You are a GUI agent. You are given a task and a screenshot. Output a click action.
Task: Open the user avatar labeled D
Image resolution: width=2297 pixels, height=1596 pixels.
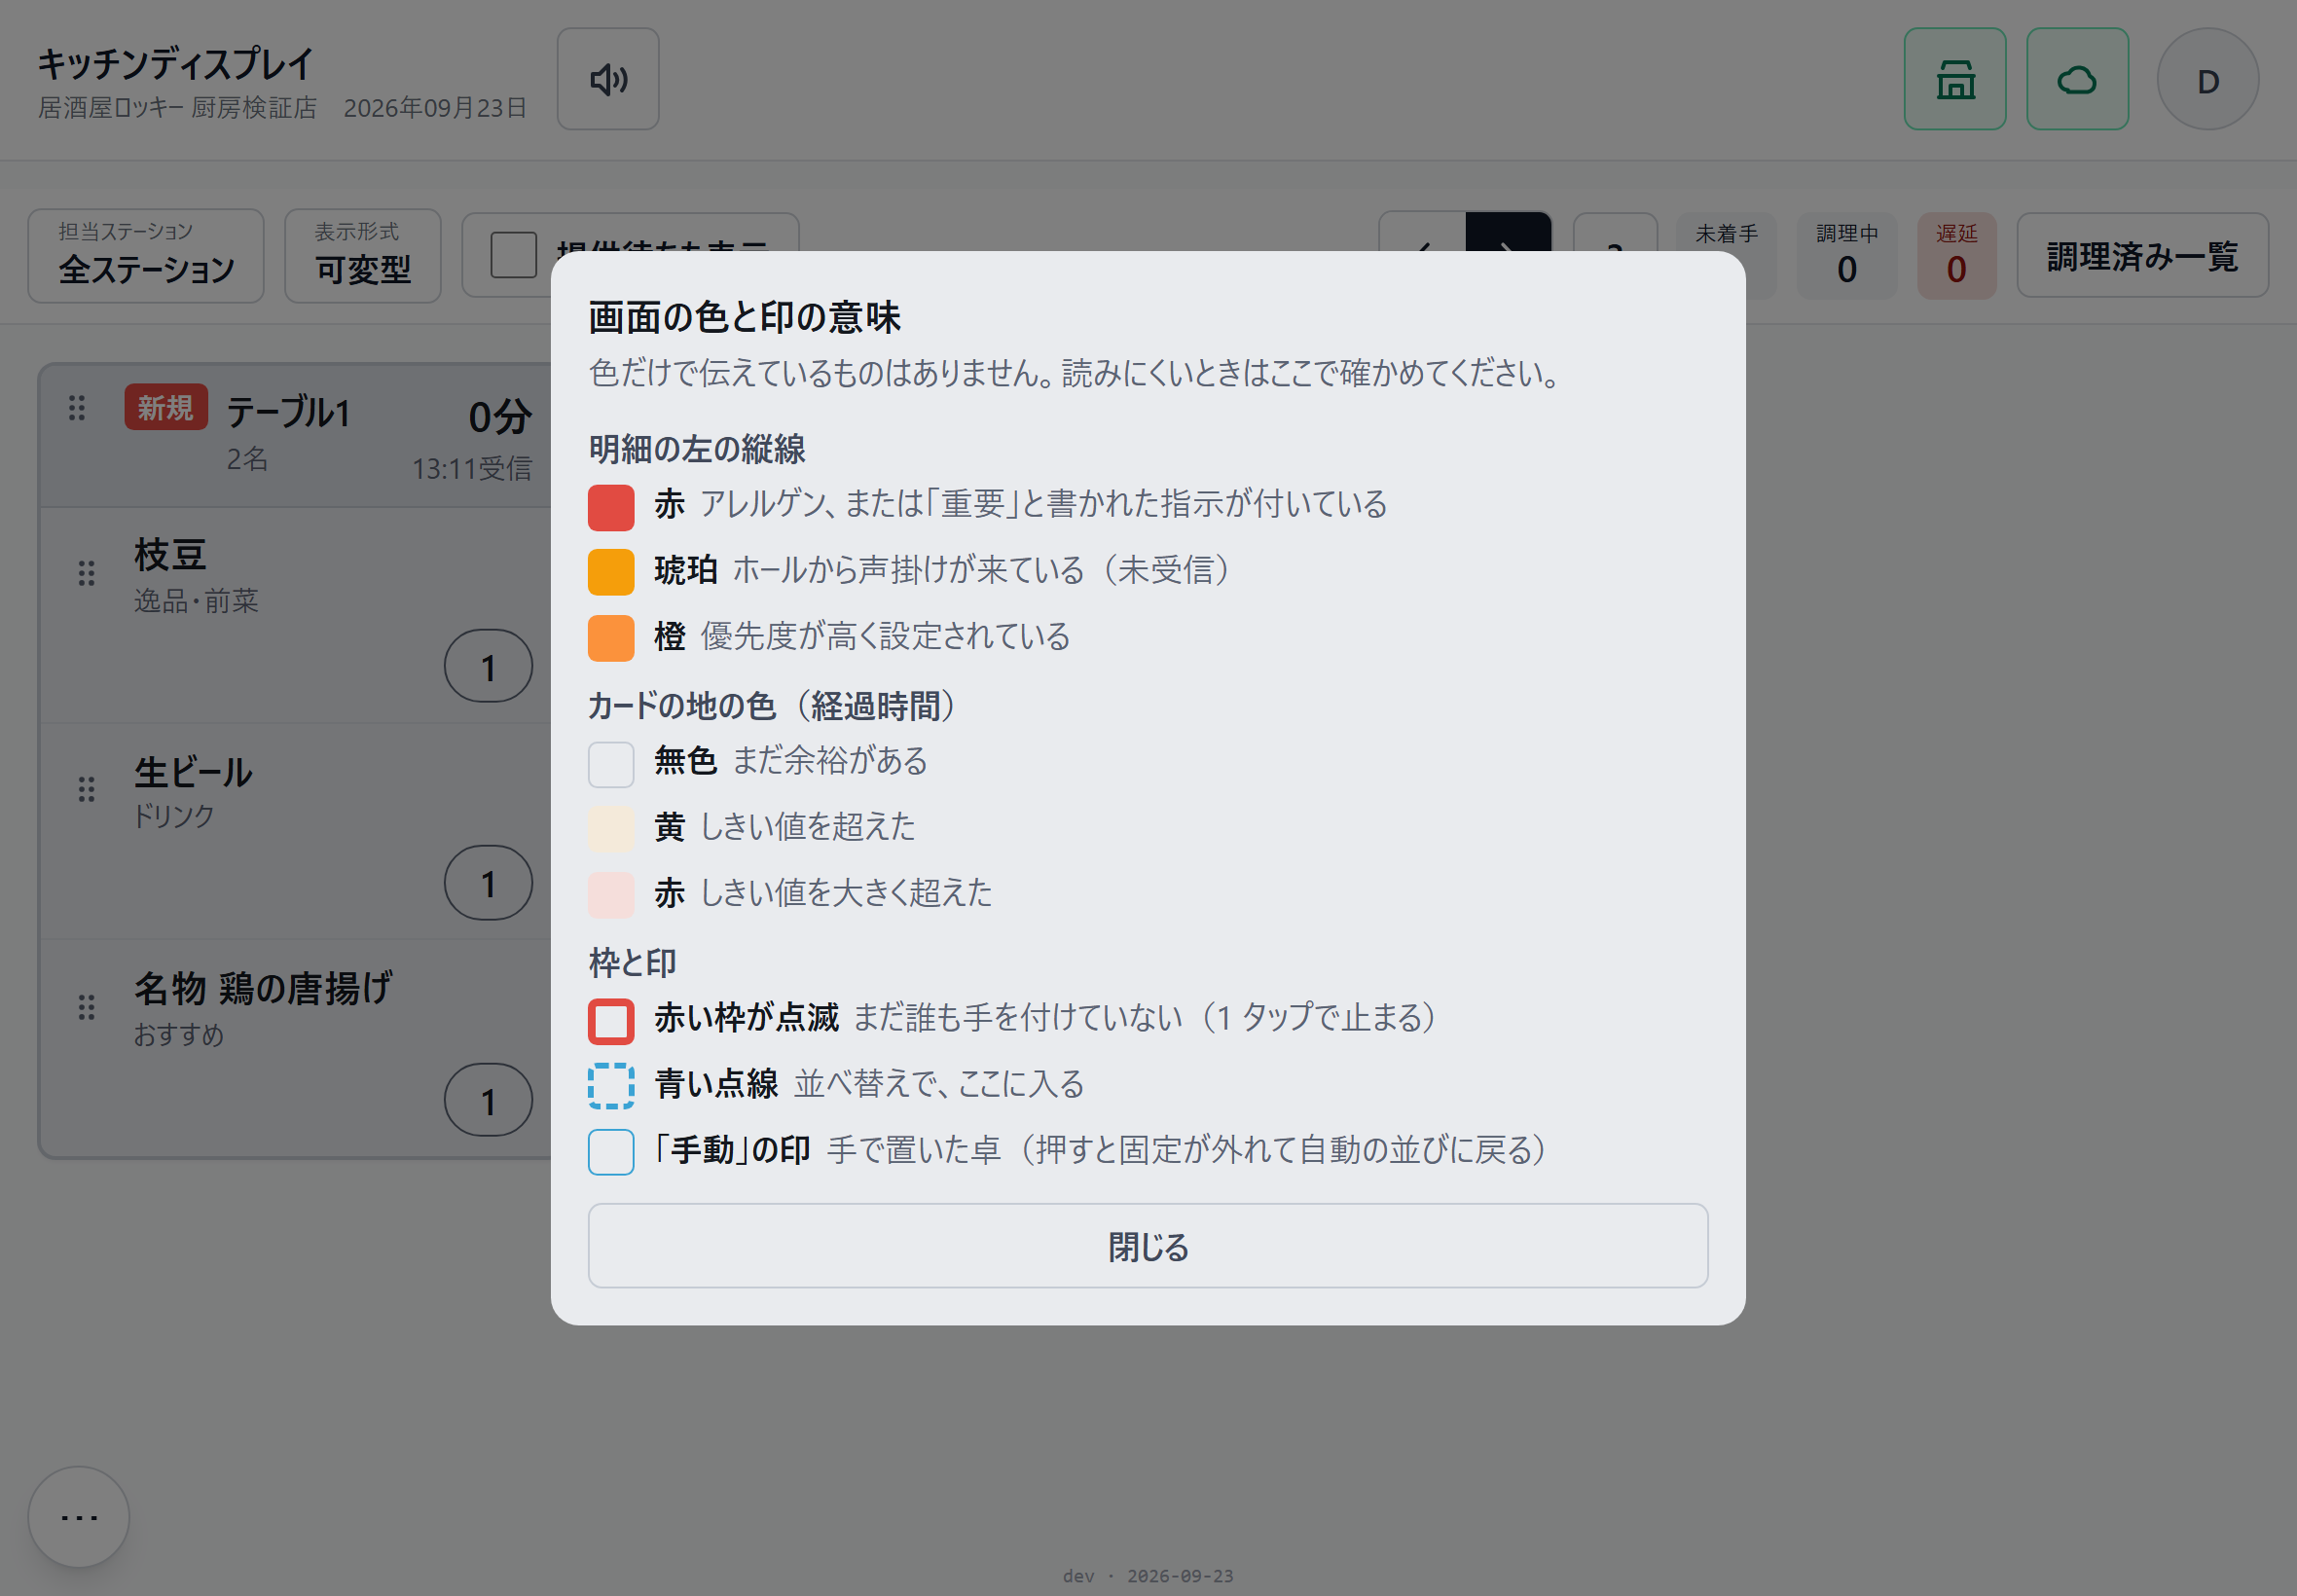pyautogui.click(x=2208, y=79)
